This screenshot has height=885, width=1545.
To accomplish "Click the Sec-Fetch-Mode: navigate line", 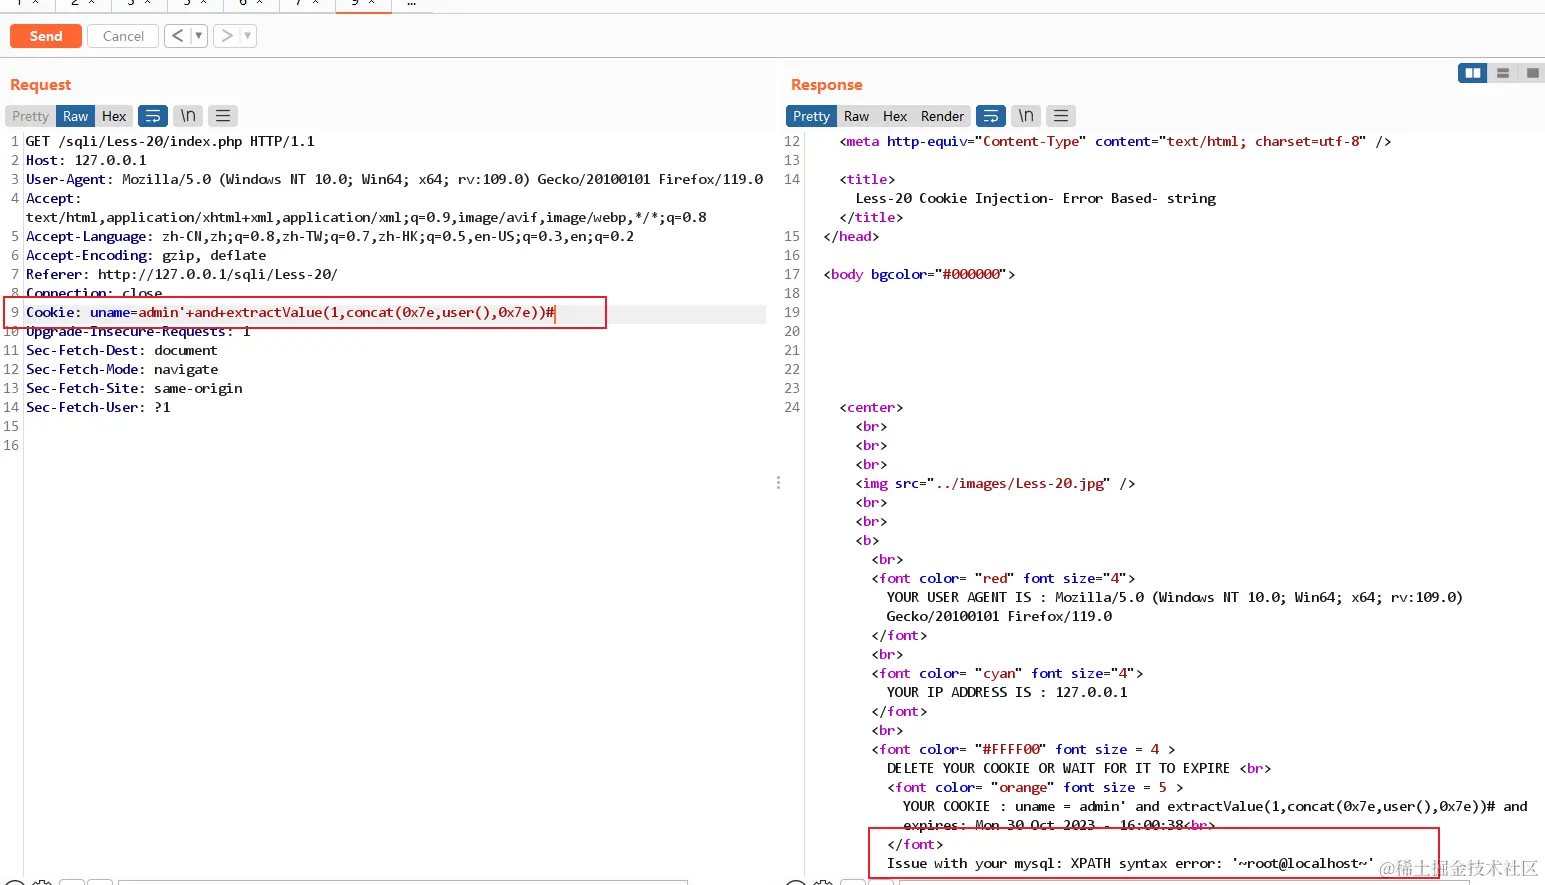I will (122, 369).
